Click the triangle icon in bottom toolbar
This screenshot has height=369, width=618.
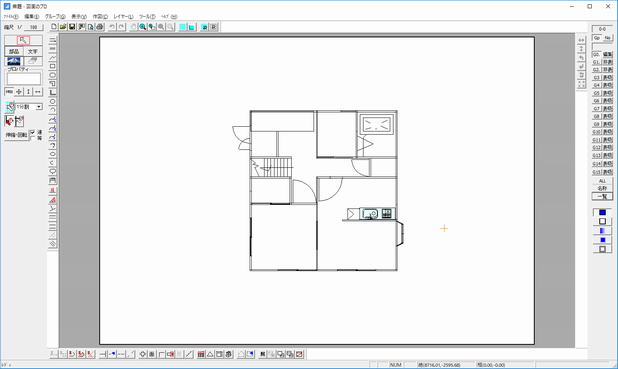(210, 354)
